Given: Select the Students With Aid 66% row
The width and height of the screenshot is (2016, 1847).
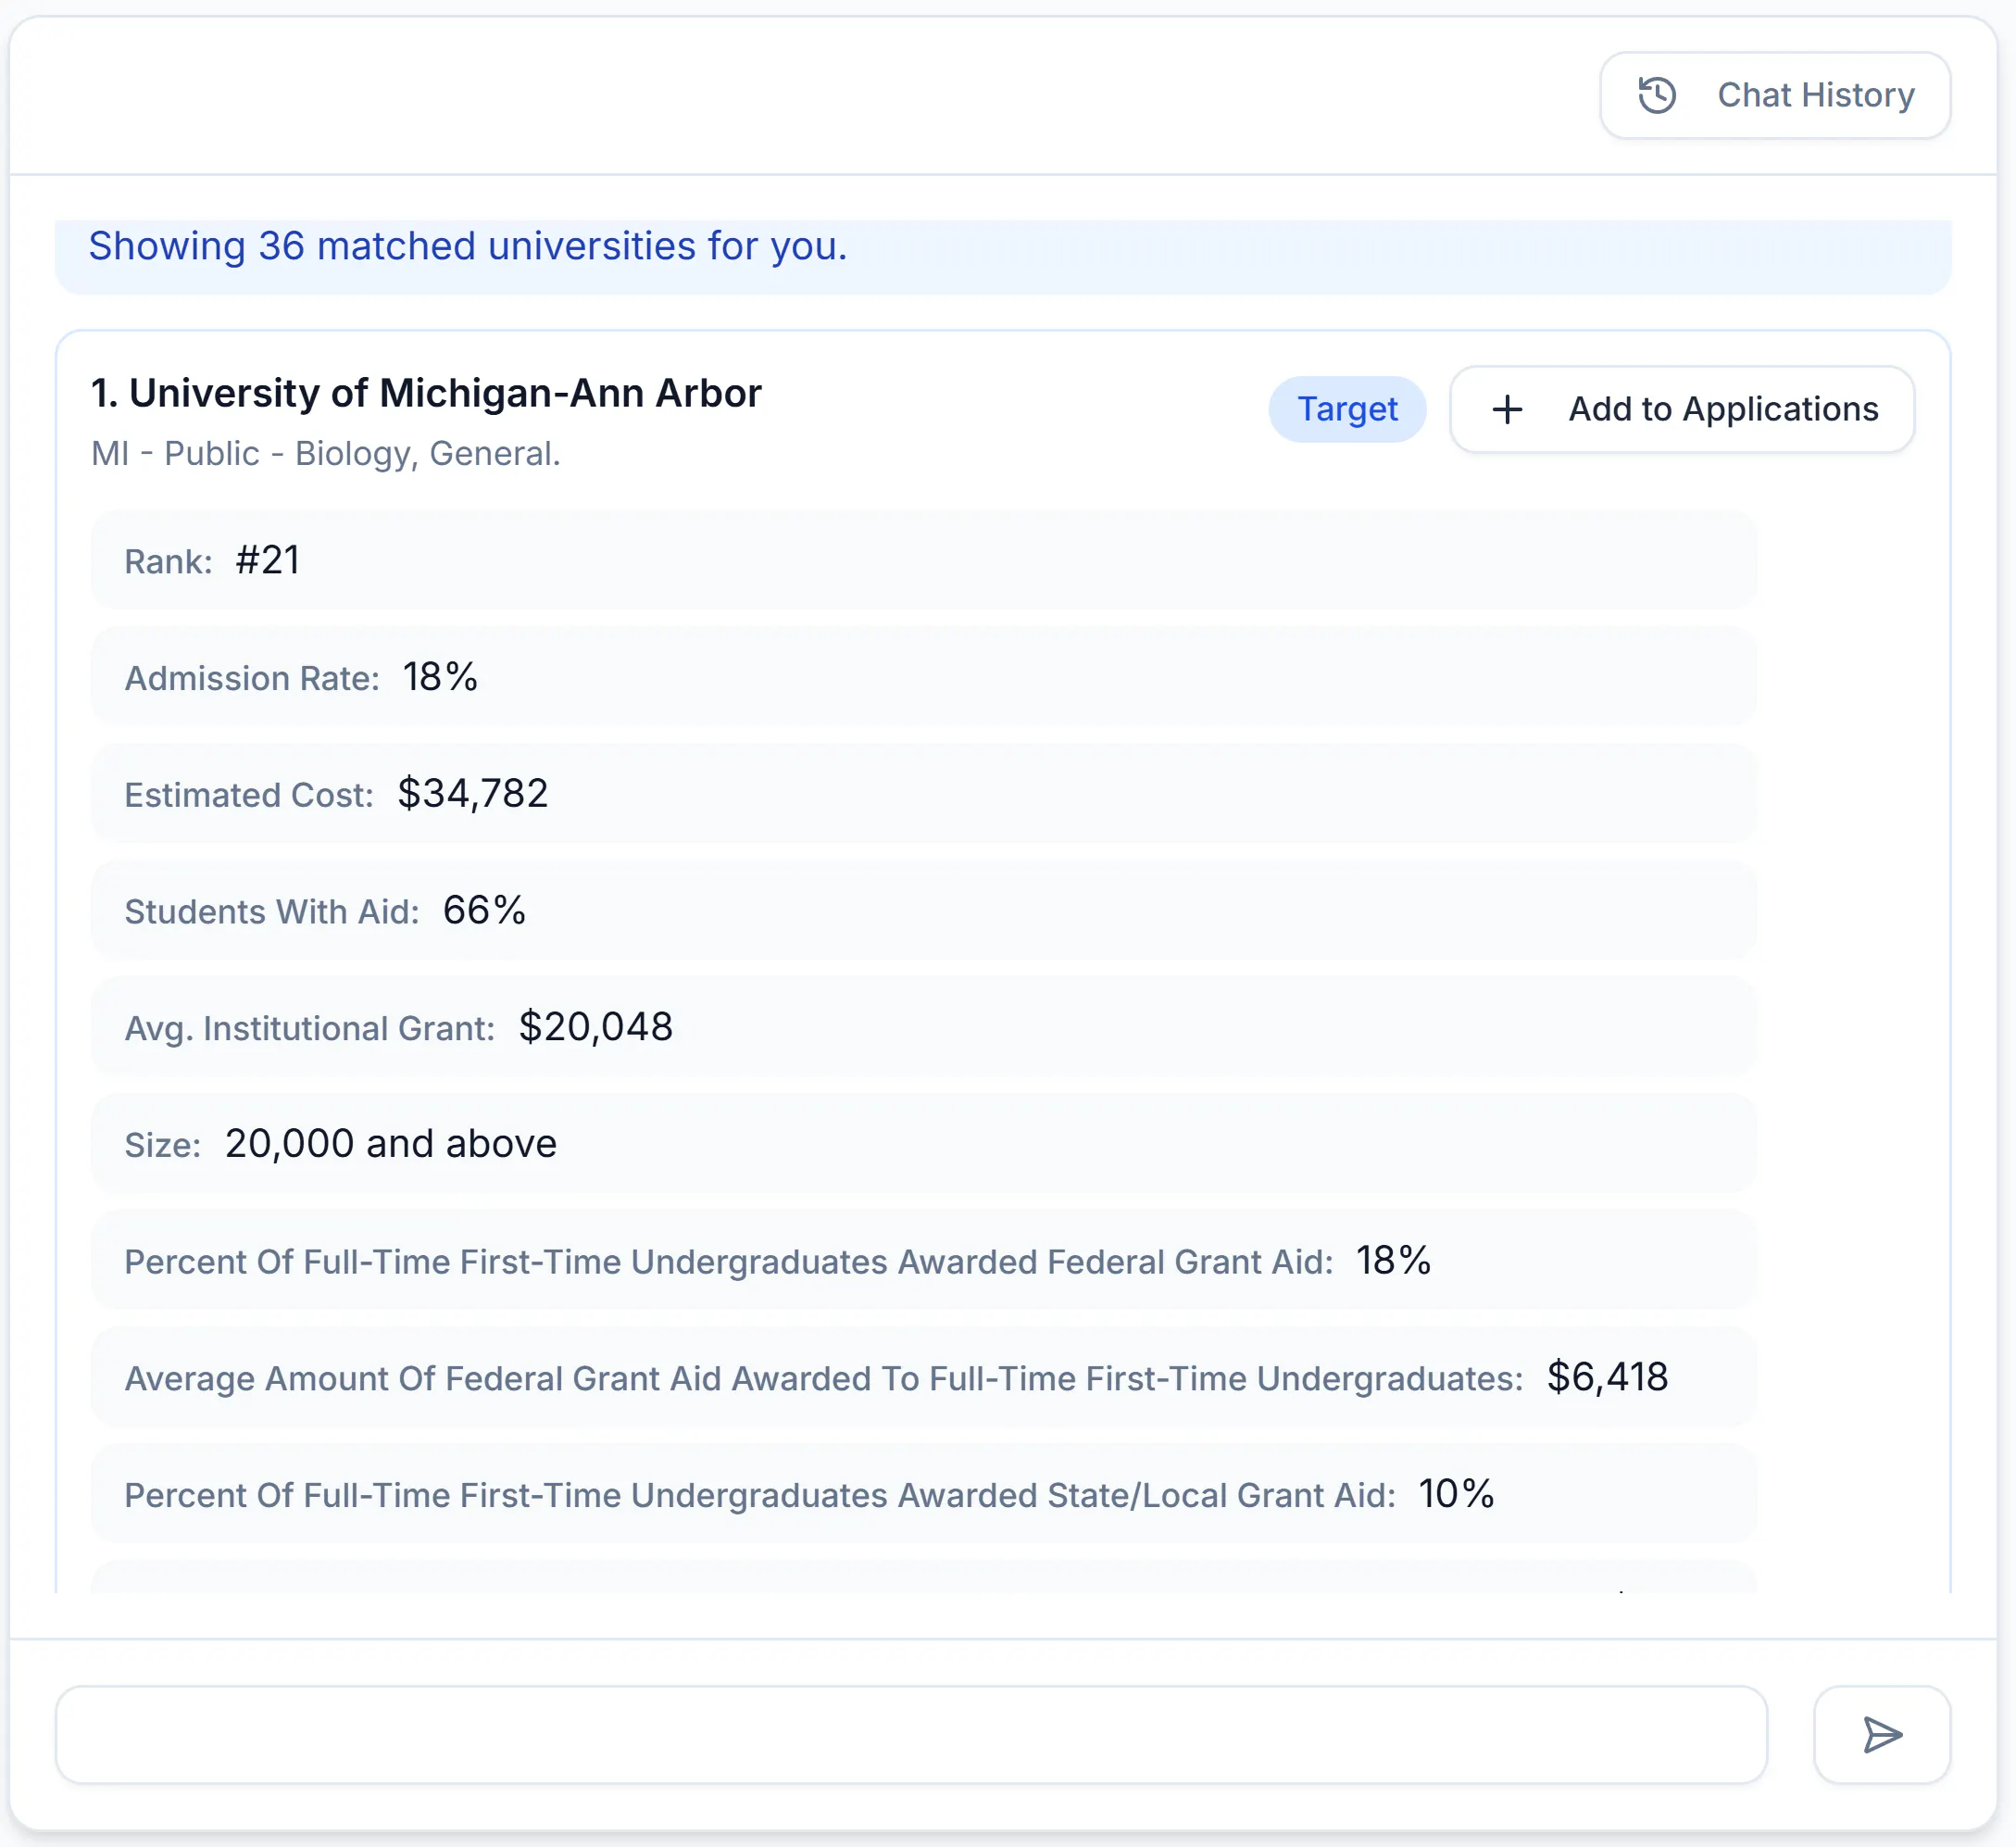Looking at the screenshot, I should 923,910.
